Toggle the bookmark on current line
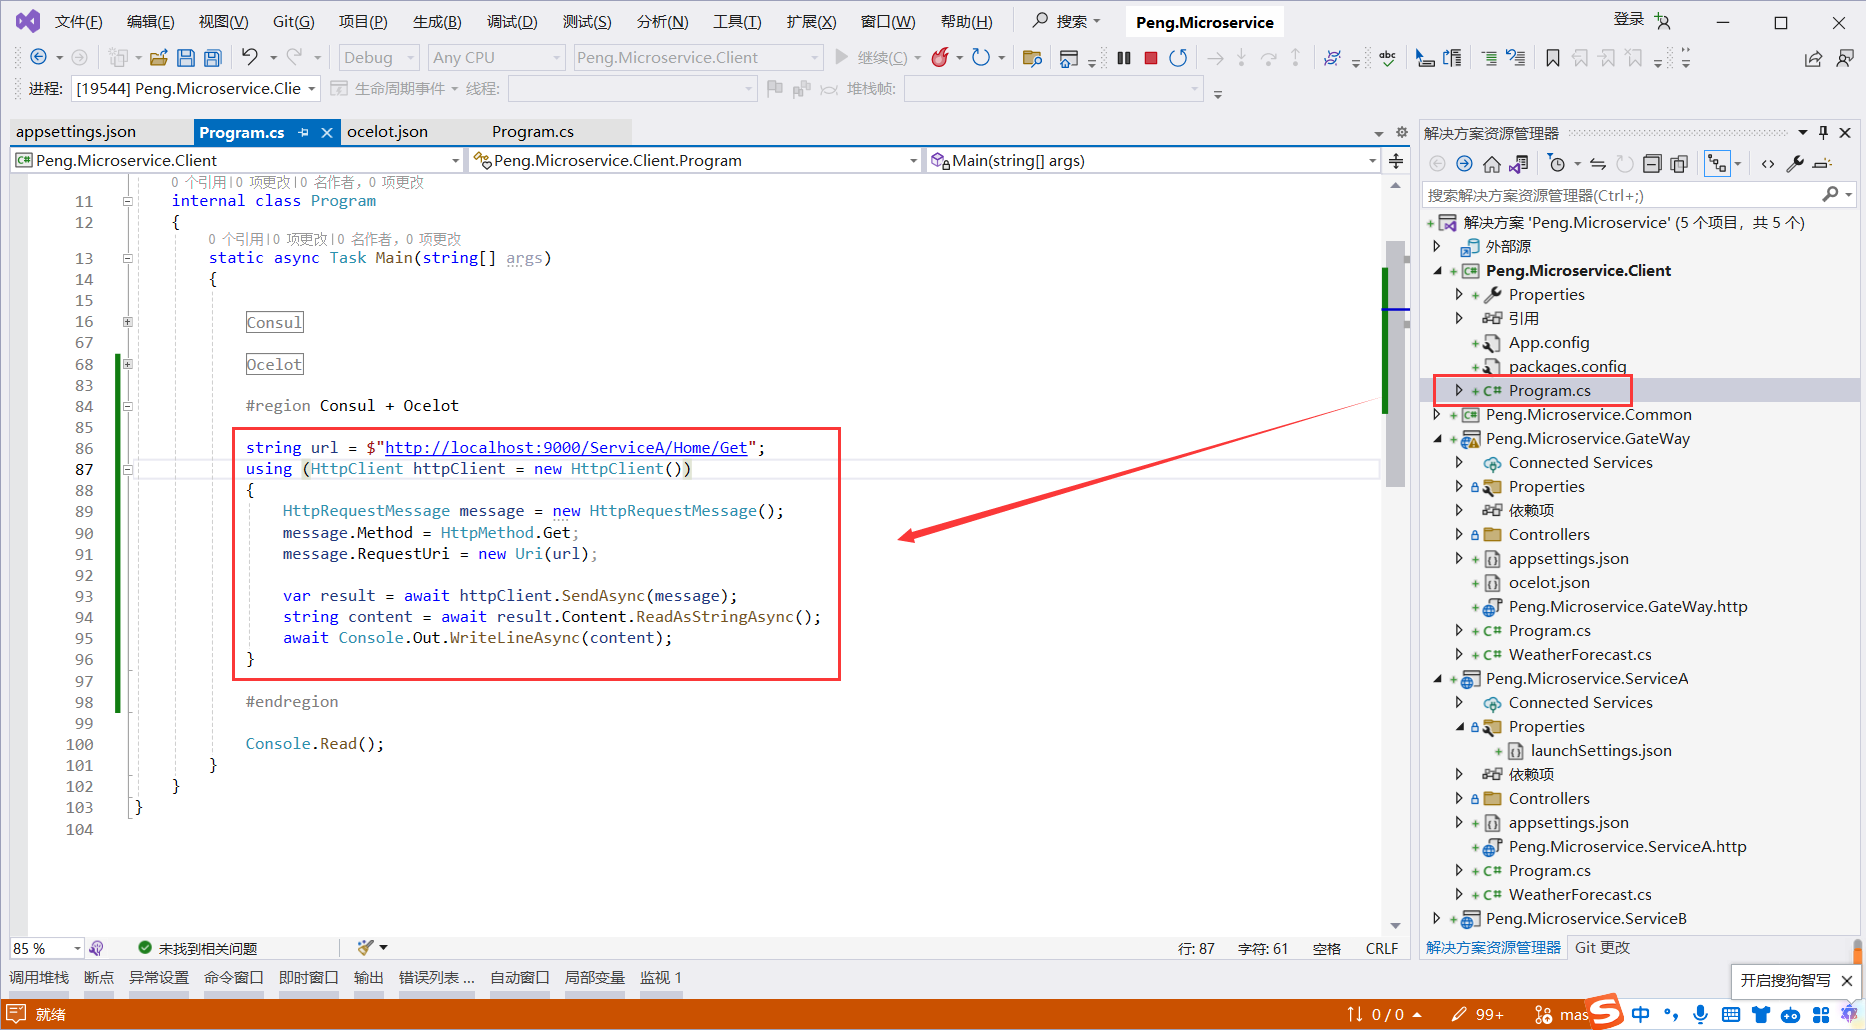 click(1552, 58)
